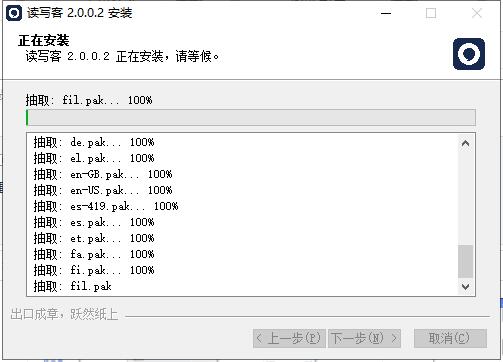Click the 上一步(P) back button
The width and height of the screenshot is (503, 362).
point(289,338)
